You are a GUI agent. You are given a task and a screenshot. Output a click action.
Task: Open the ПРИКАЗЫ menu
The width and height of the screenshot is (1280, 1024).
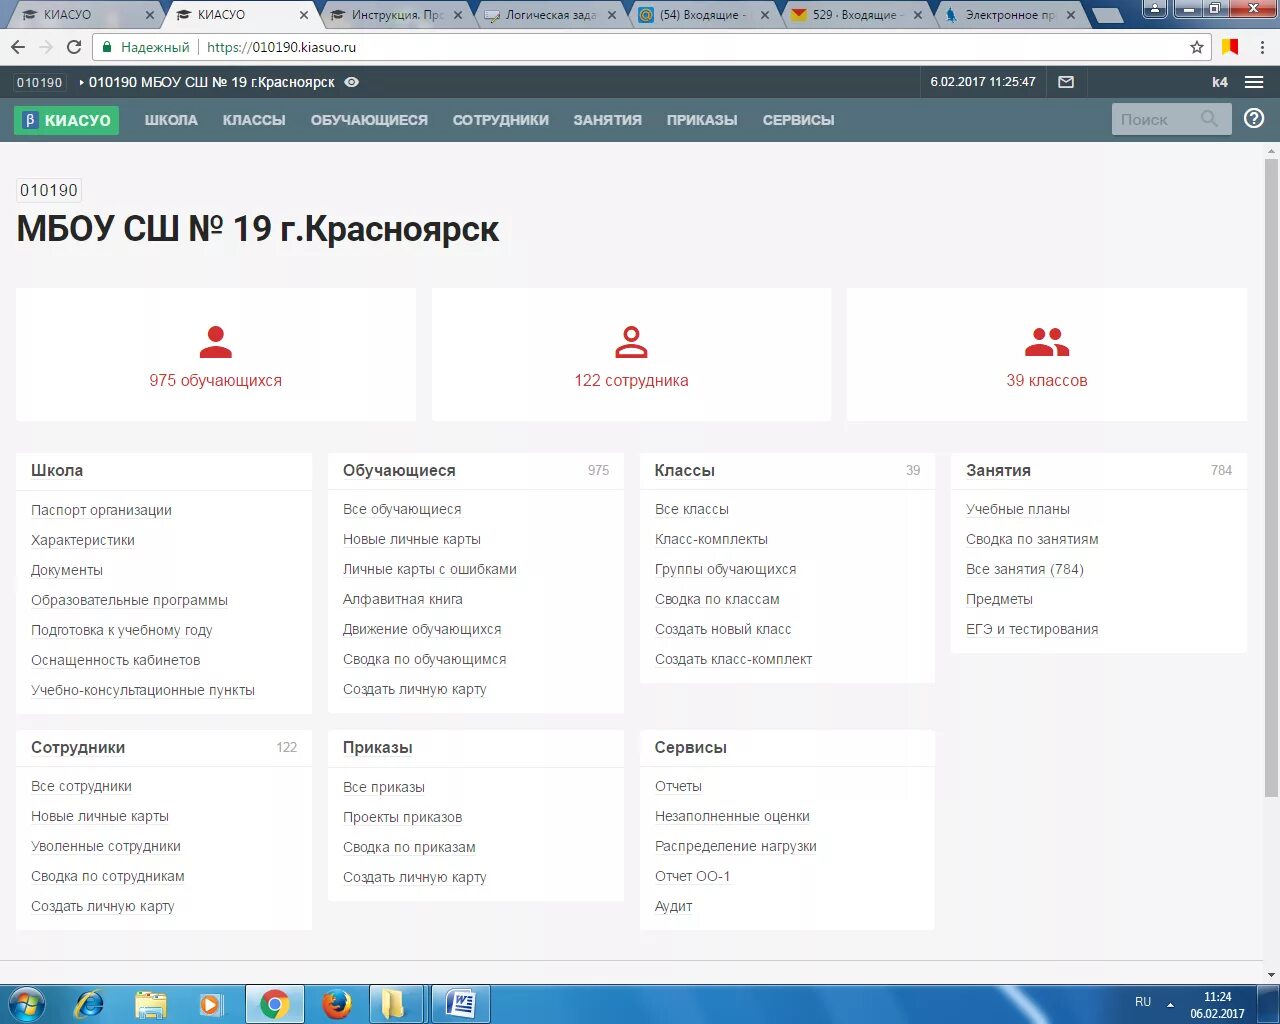click(x=702, y=120)
